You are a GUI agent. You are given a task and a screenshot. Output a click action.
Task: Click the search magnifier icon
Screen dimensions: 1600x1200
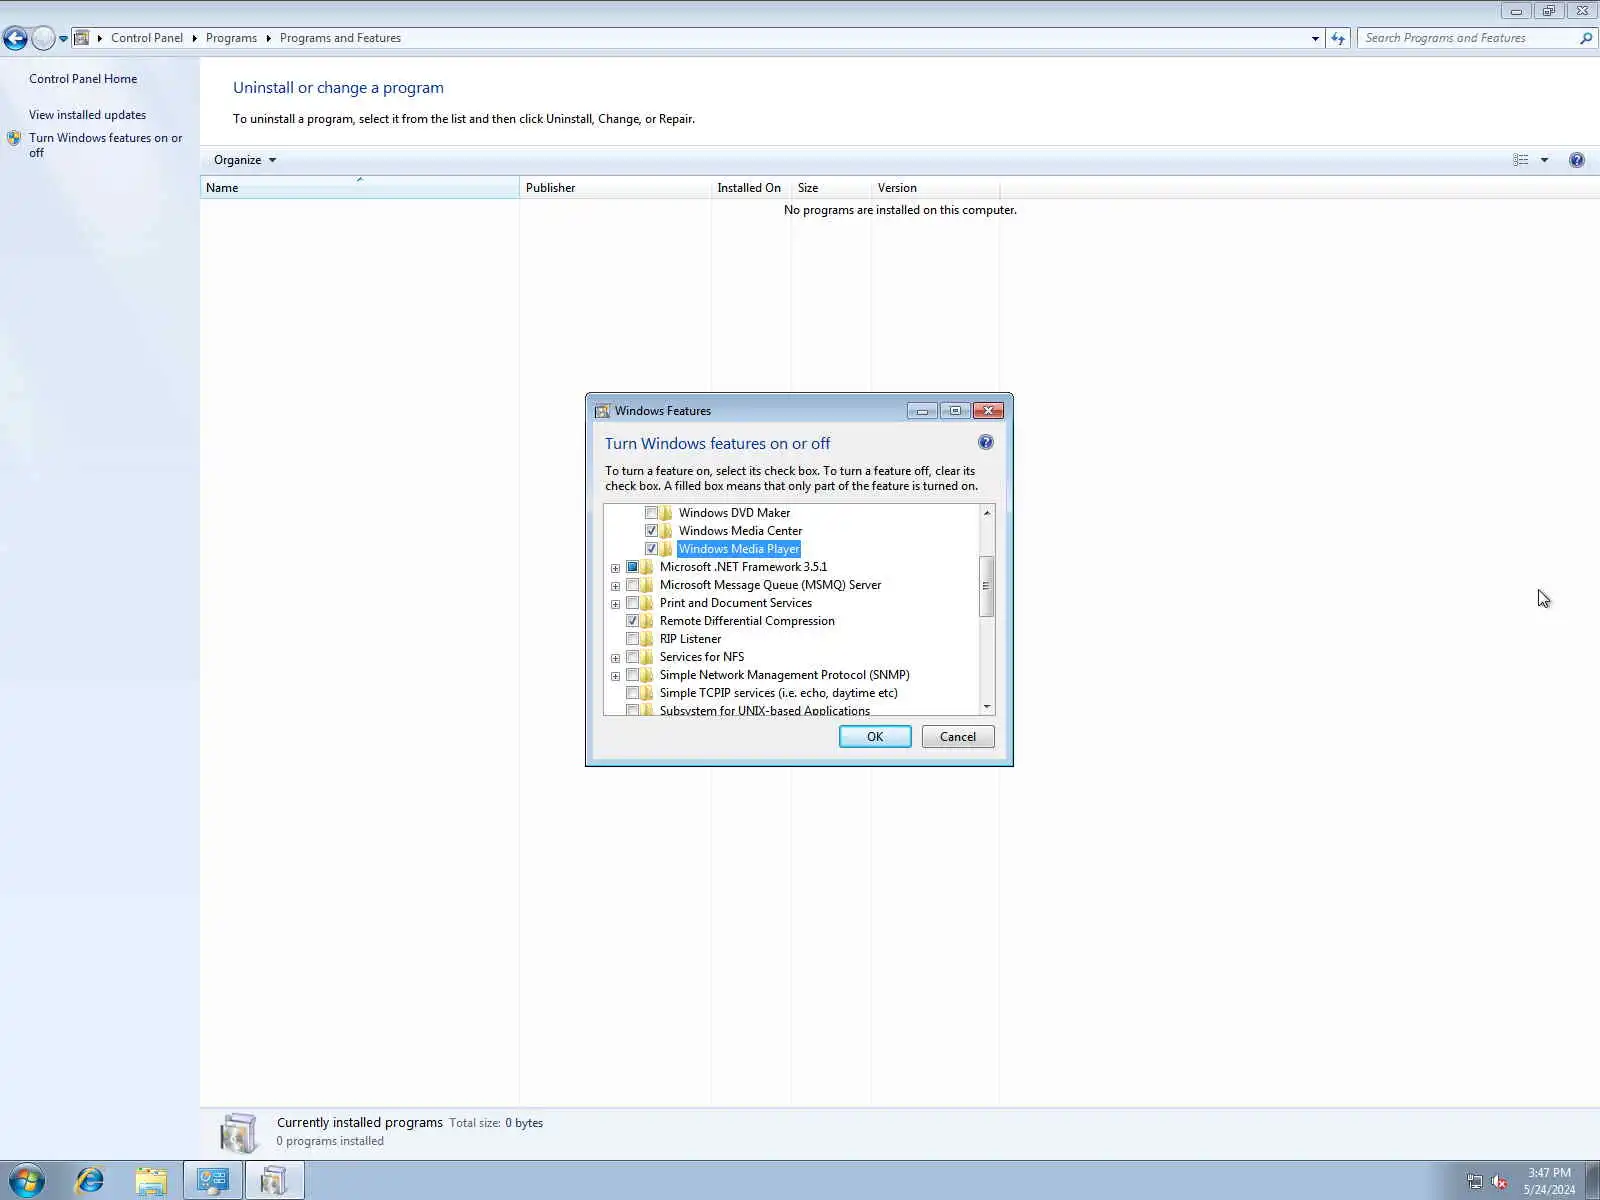(x=1586, y=38)
